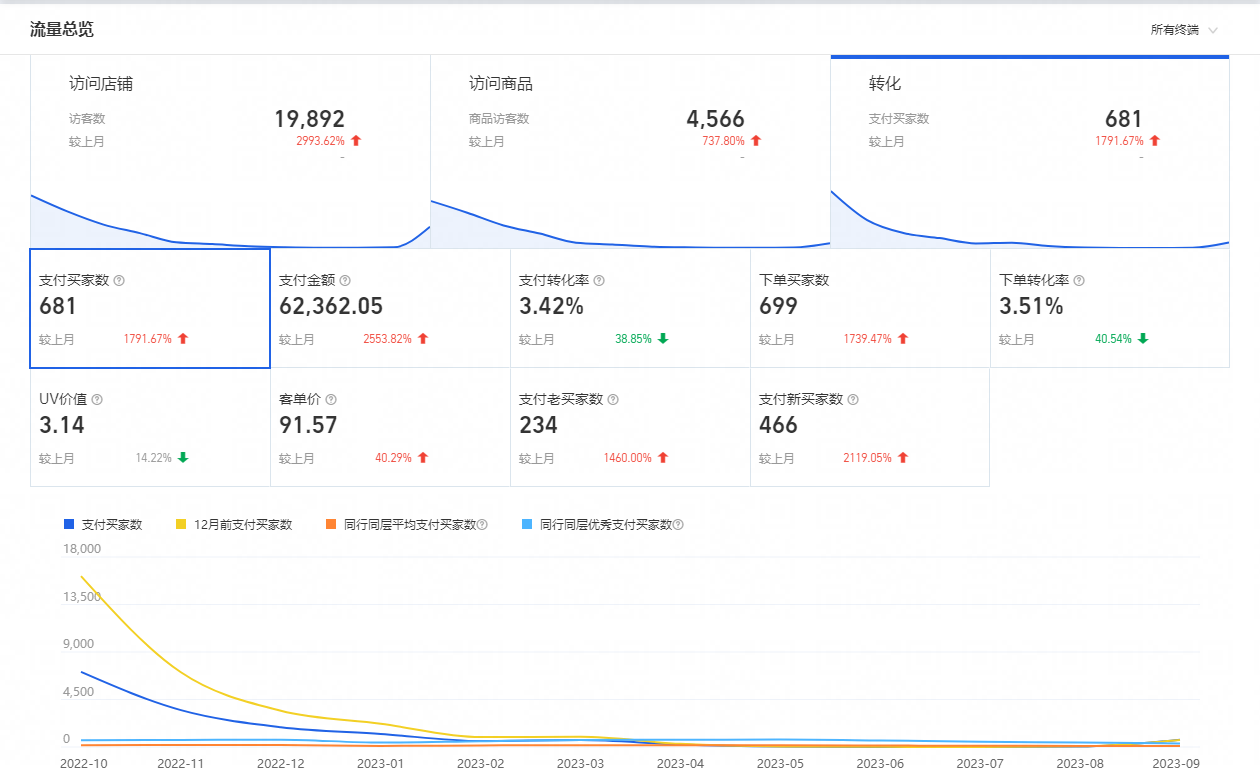1260x776 pixels.
Task: Click help icon beside 客单价
Action: 331,399
